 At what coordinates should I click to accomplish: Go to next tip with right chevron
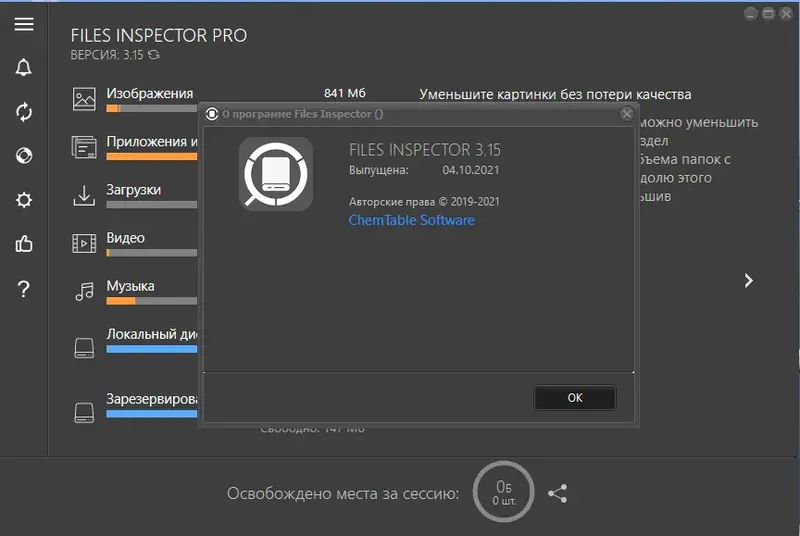[748, 280]
